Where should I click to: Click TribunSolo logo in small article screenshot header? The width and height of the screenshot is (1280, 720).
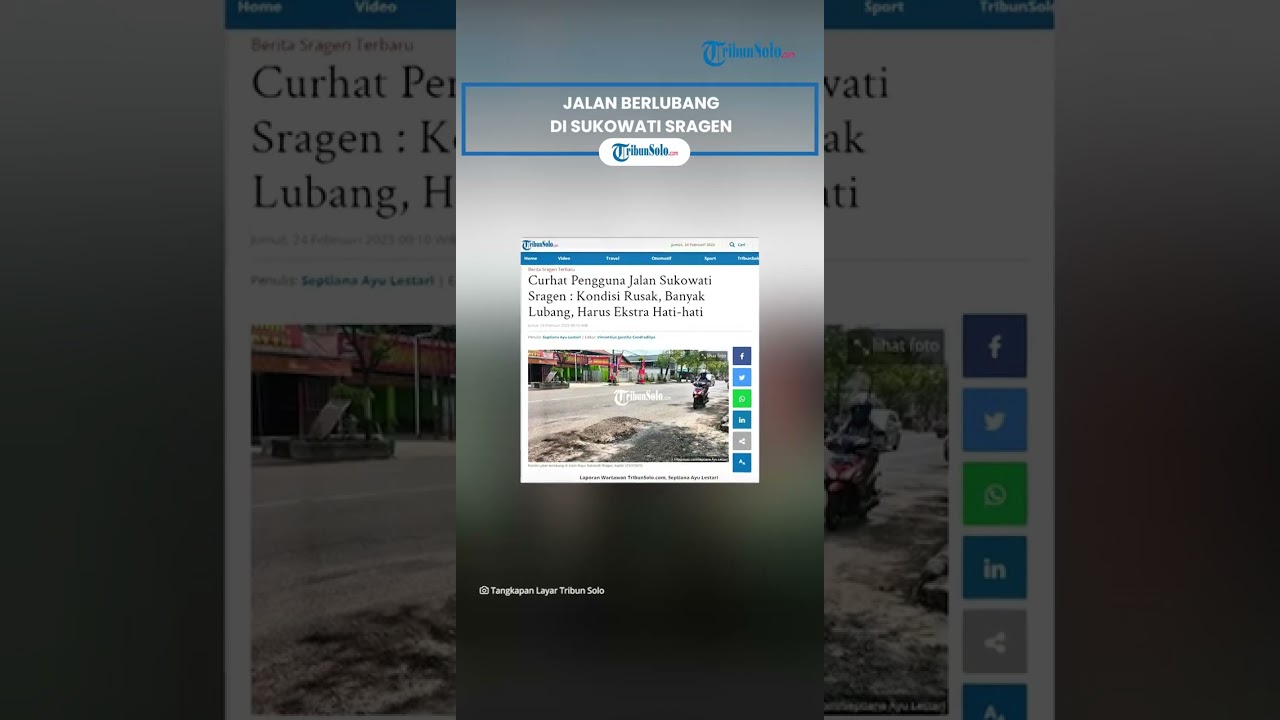(539, 244)
